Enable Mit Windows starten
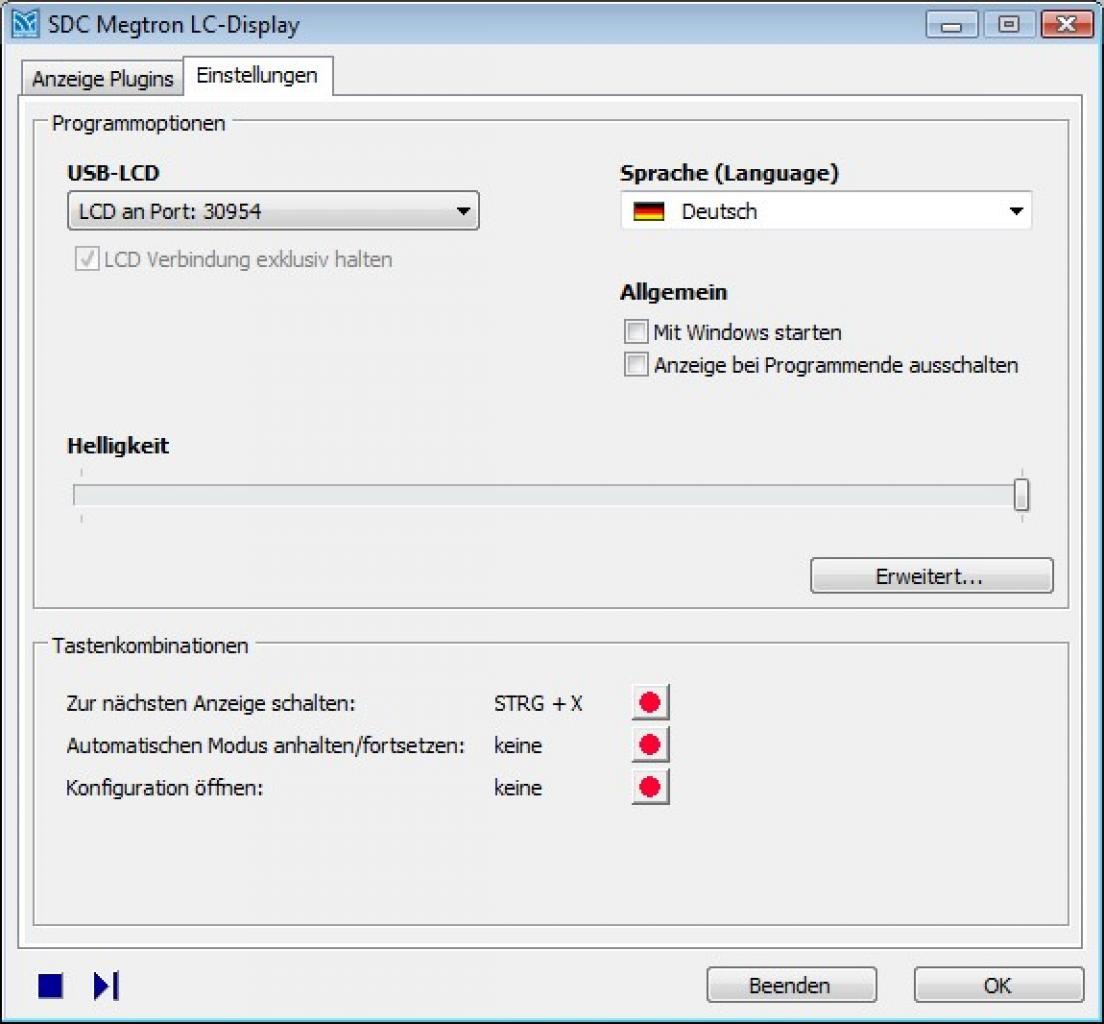This screenshot has width=1104, height=1024. point(636,332)
